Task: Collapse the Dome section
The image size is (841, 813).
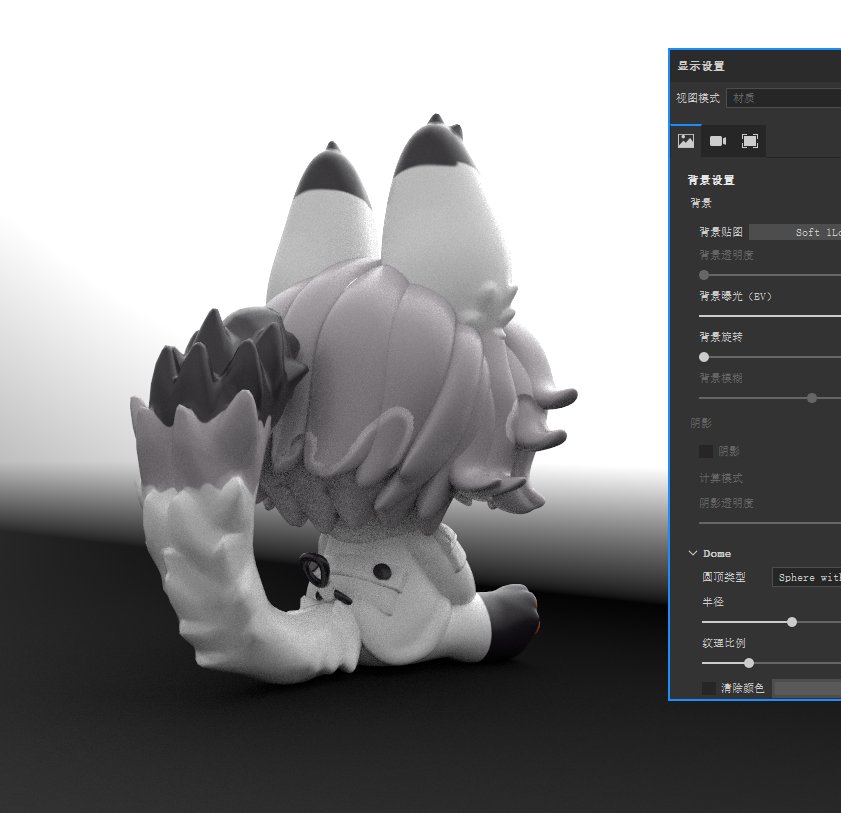Action: pos(693,553)
